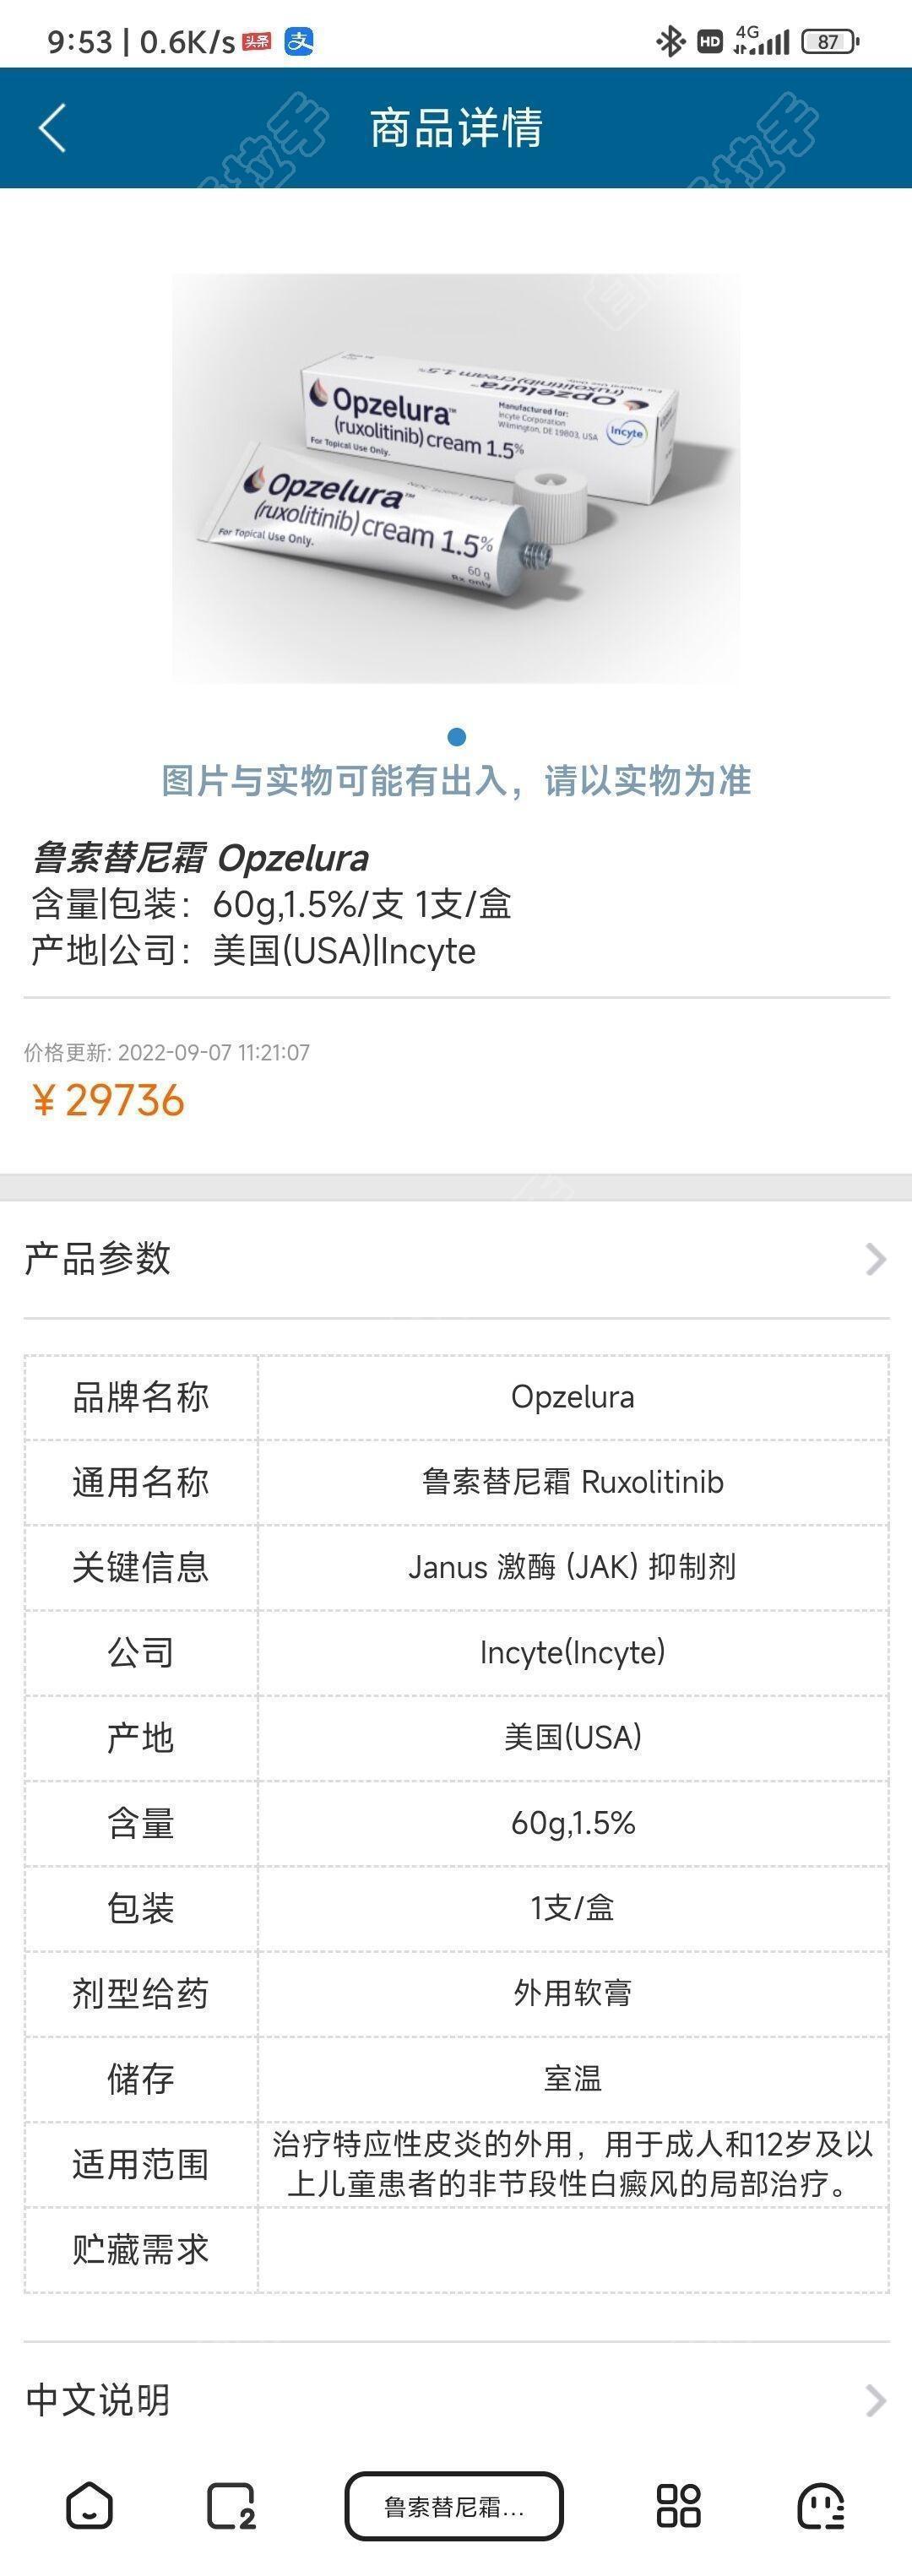Tap the Alipay status bar icon
Image resolution: width=912 pixels, height=2576 pixels.
click(x=299, y=41)
